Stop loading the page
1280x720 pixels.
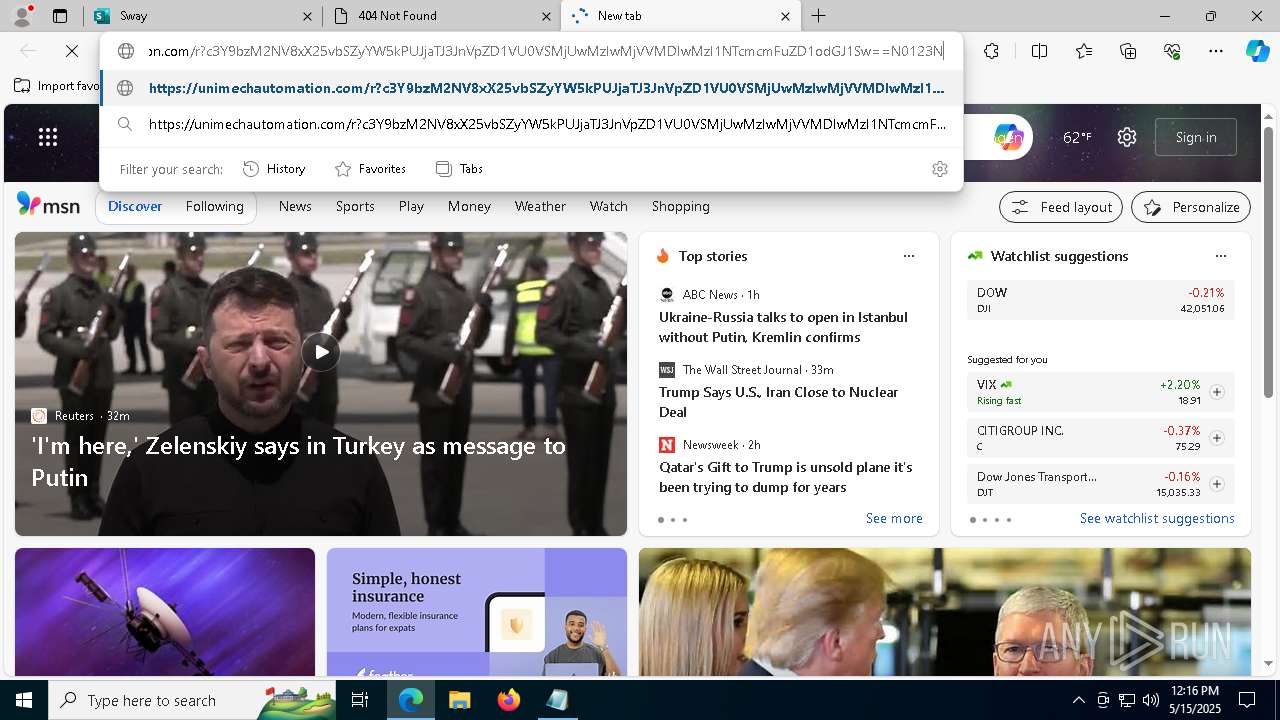pos(72,51)
